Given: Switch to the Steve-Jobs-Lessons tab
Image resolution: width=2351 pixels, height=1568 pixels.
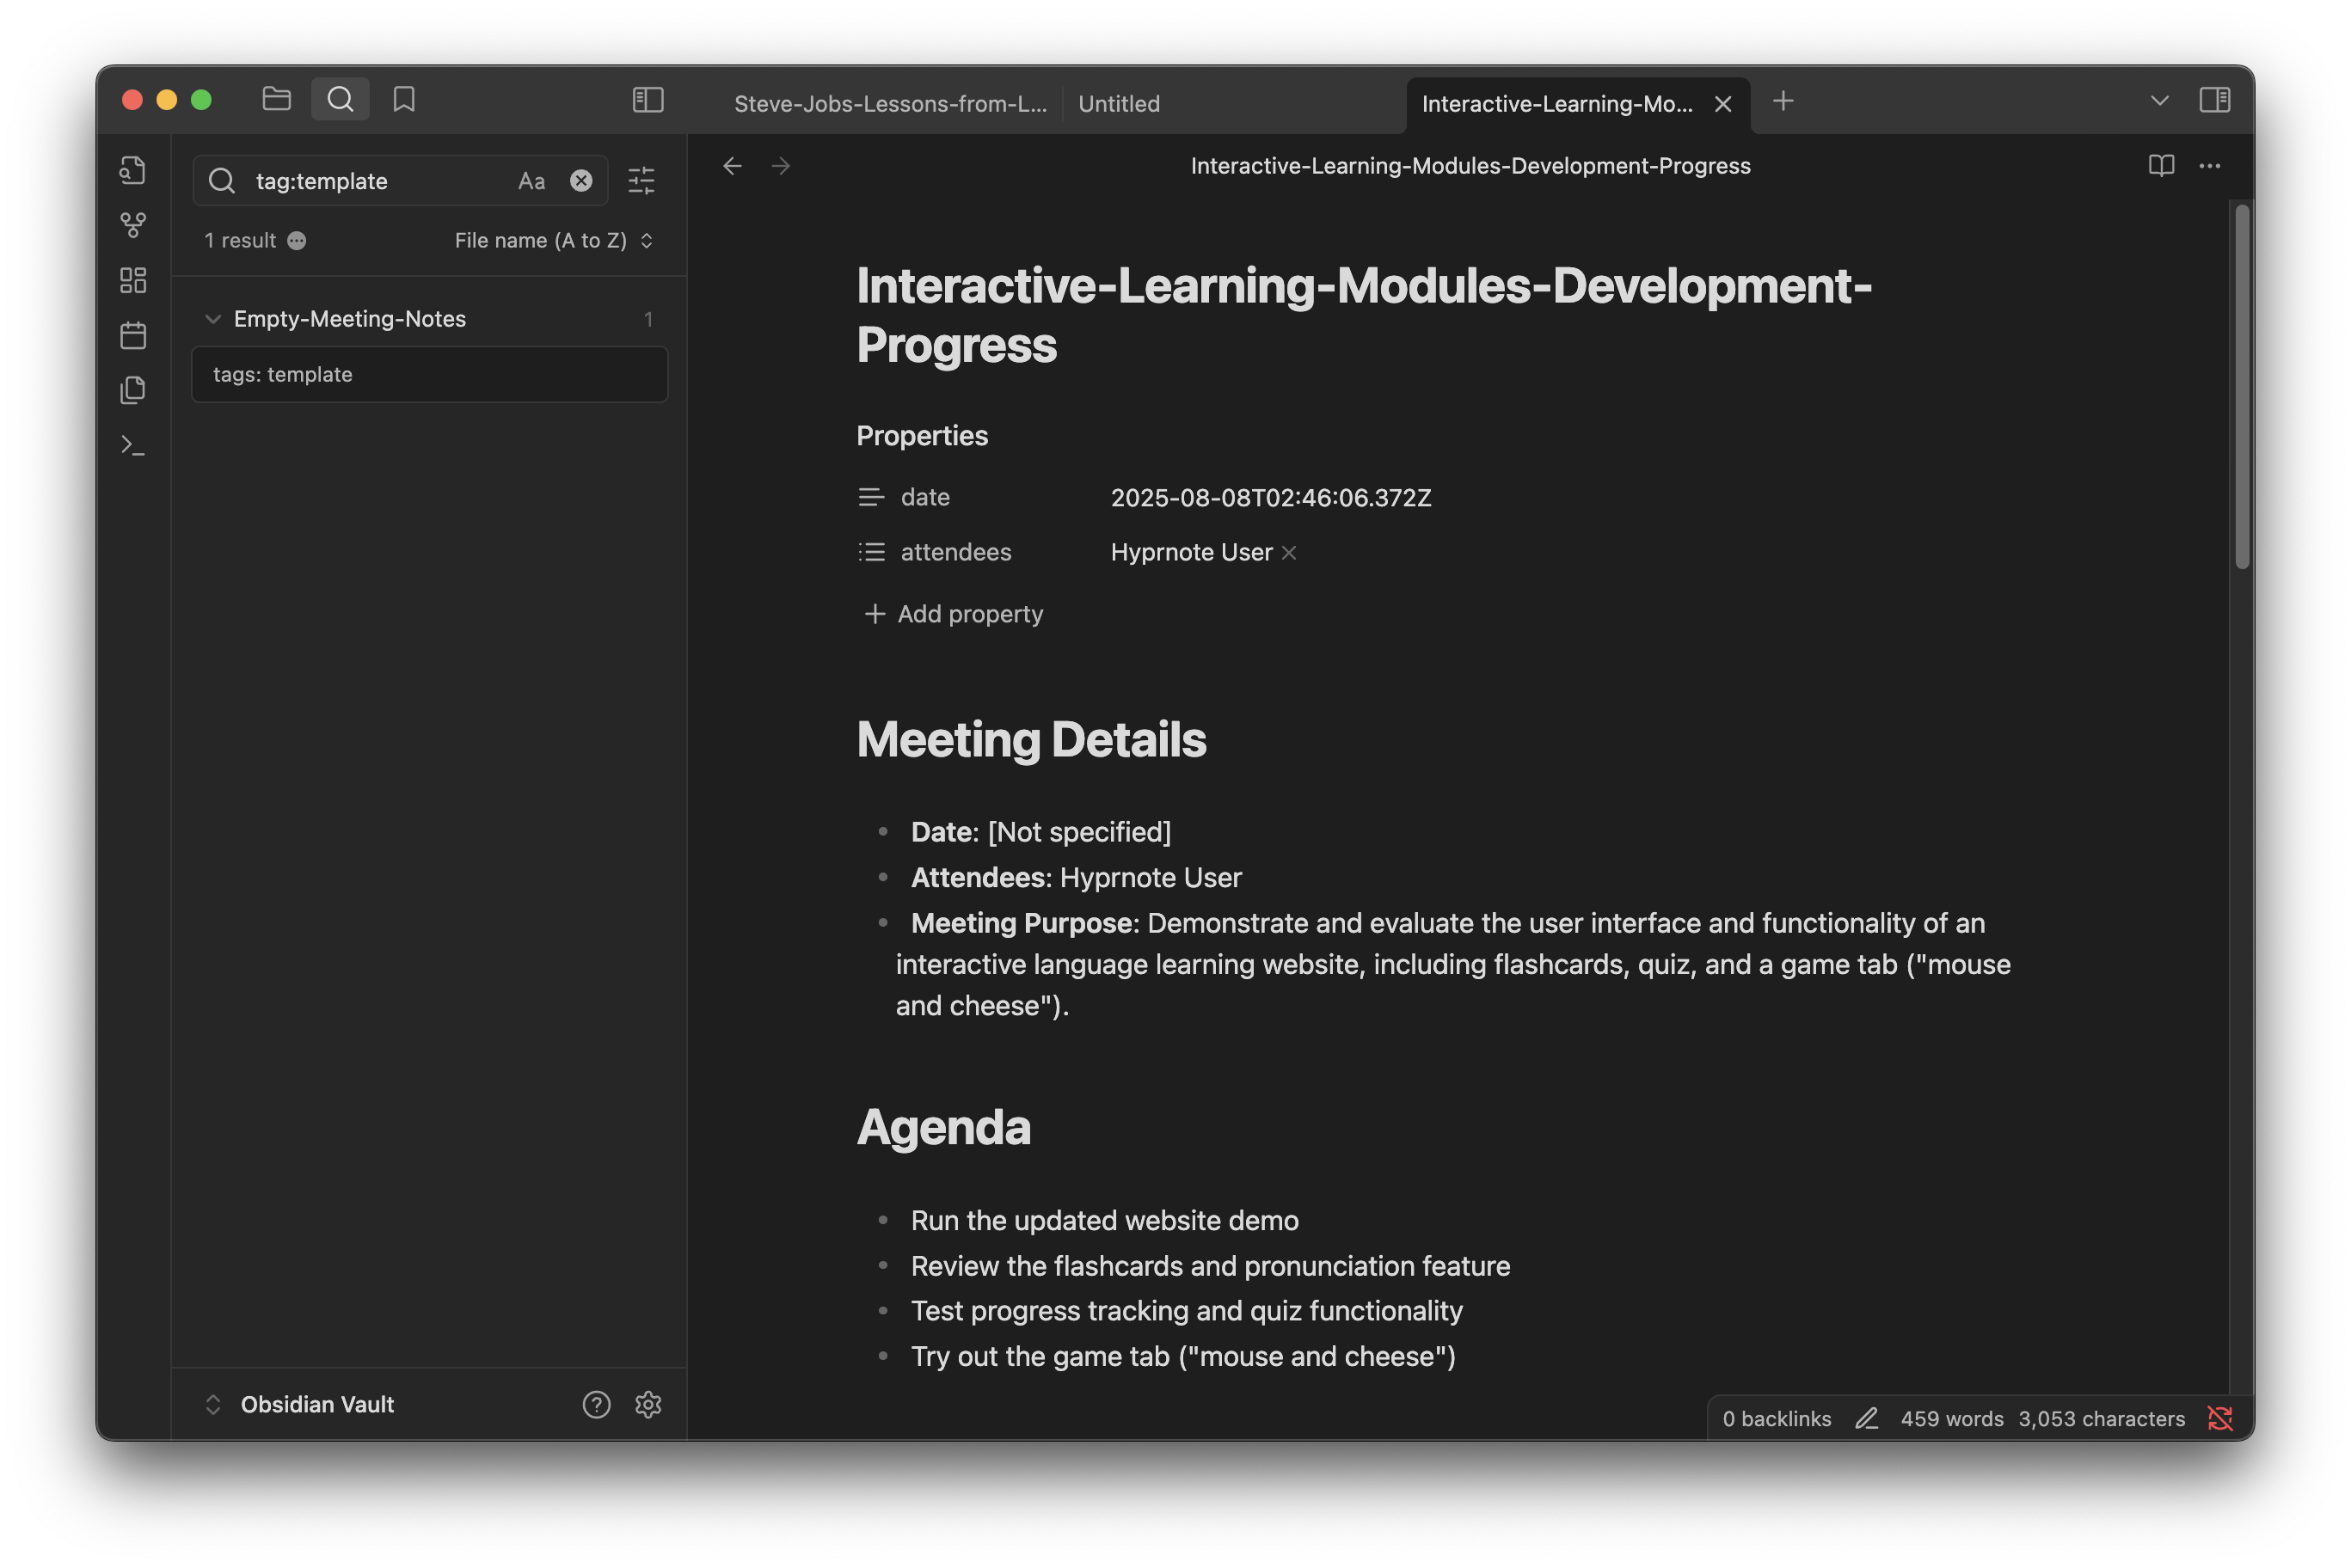Looking at the screenshot, I should pyautogui.click(x=889, y=104).
